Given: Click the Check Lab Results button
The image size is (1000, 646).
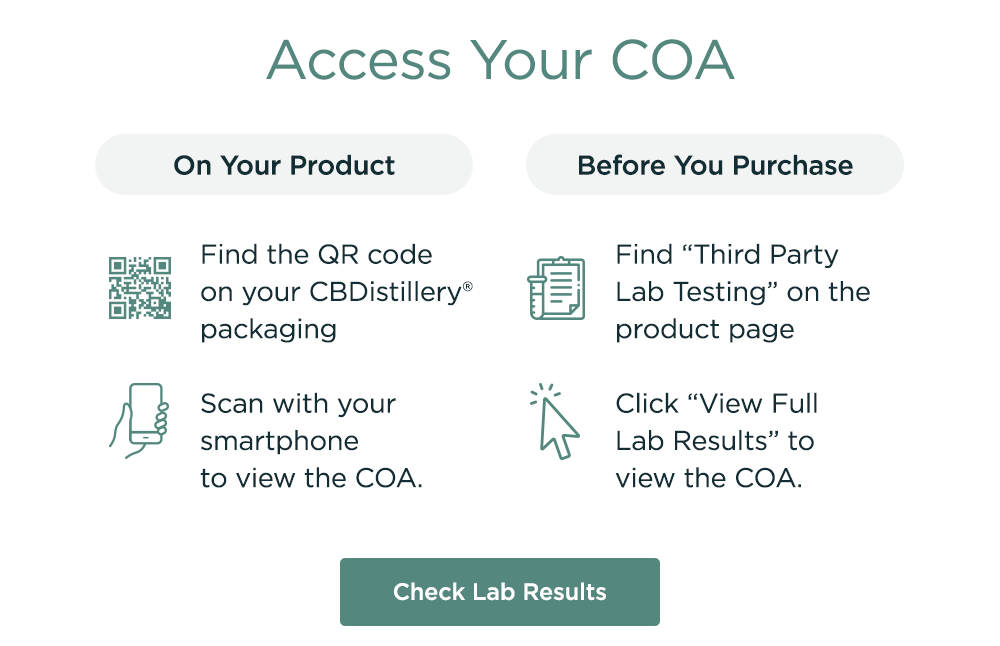Looking at the screenshot, I should [x=500, y=592].
